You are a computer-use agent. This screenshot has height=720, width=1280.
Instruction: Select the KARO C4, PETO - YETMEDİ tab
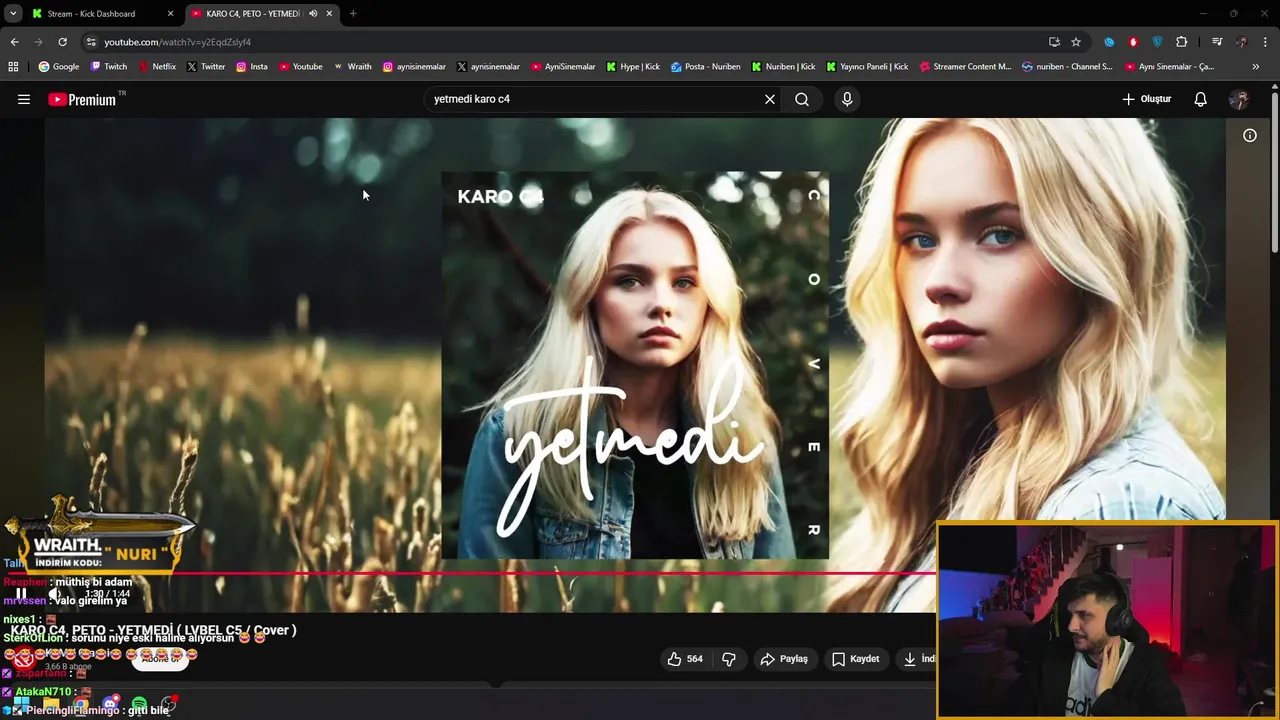coord(252,14)
